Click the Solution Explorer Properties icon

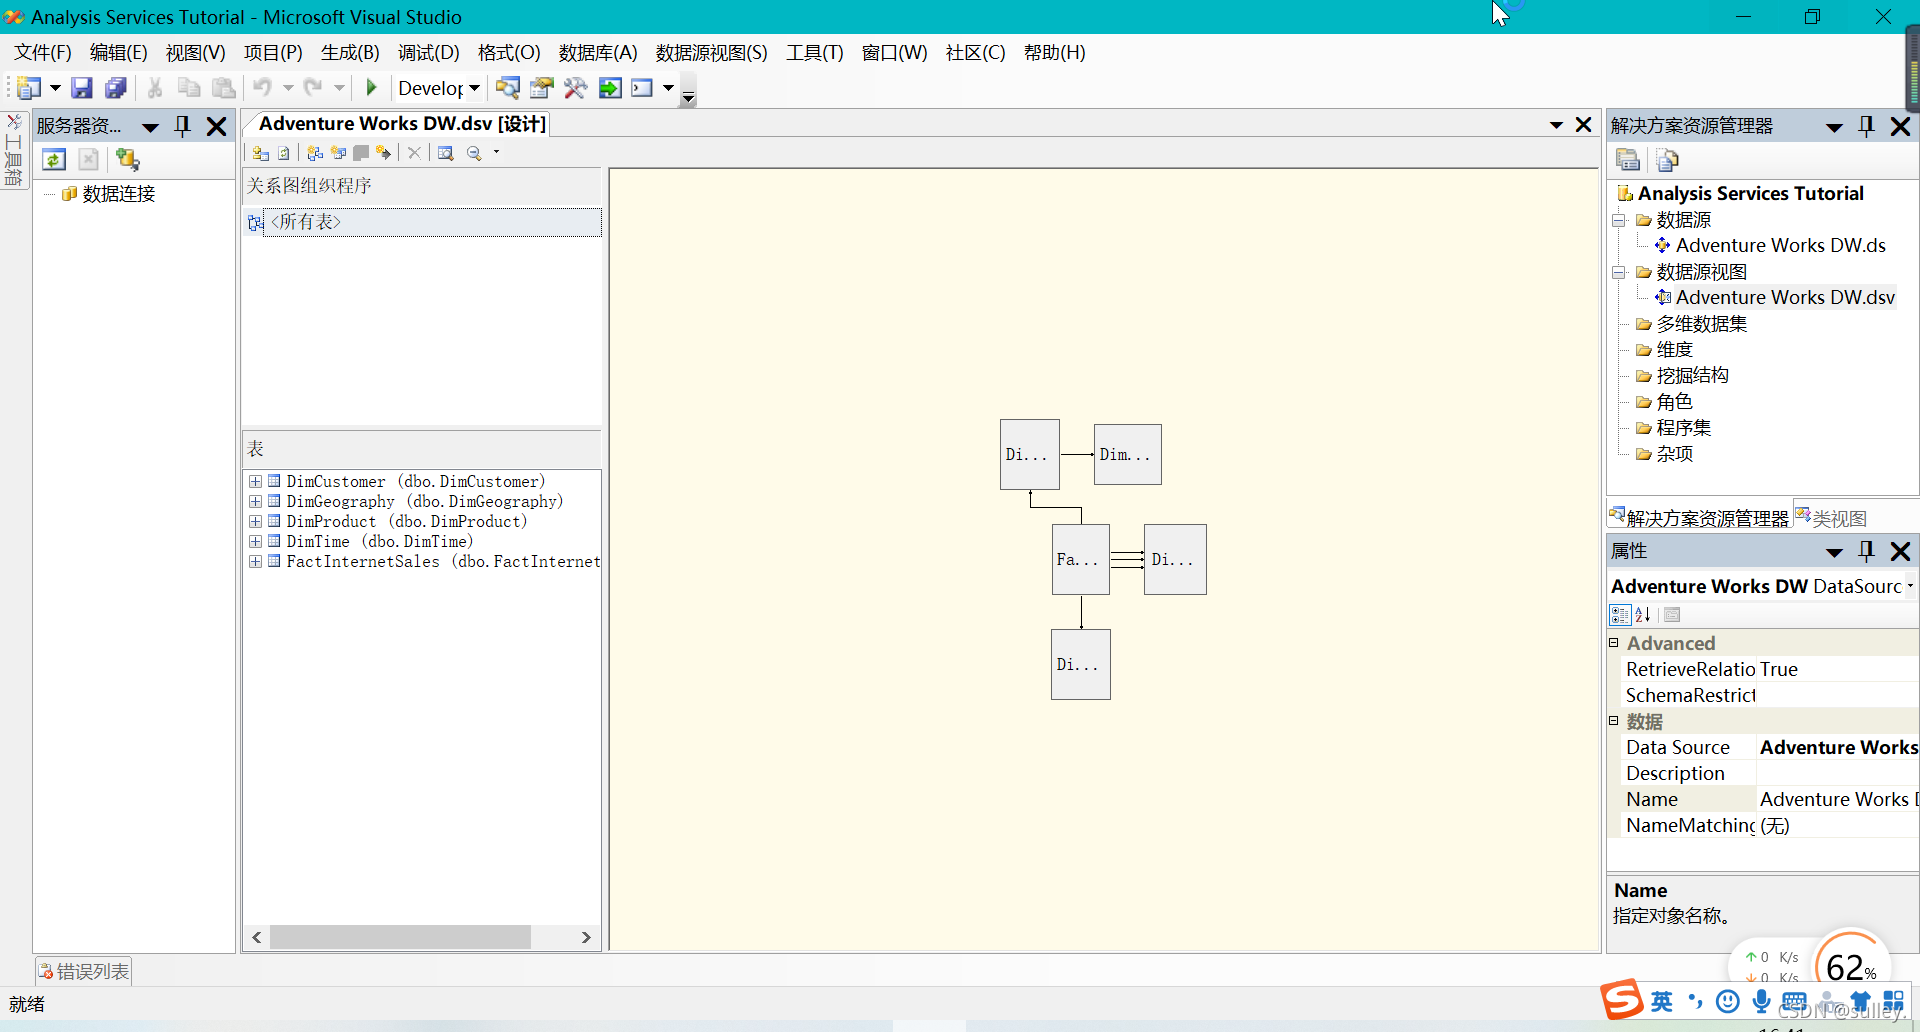[x=1628, y=159]
